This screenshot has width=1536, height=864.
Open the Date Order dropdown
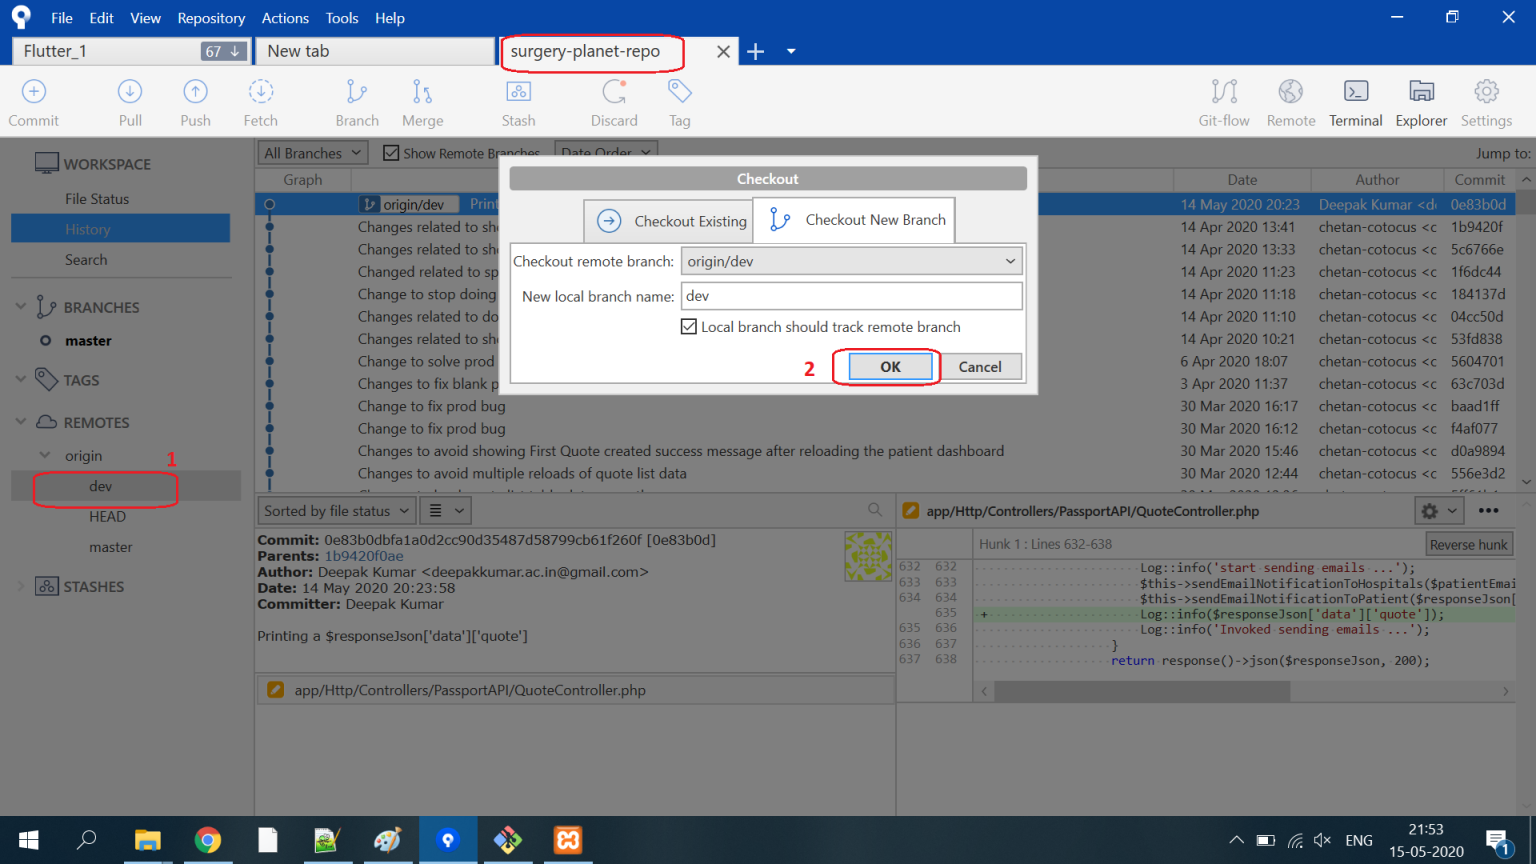[x=607, y=153]
